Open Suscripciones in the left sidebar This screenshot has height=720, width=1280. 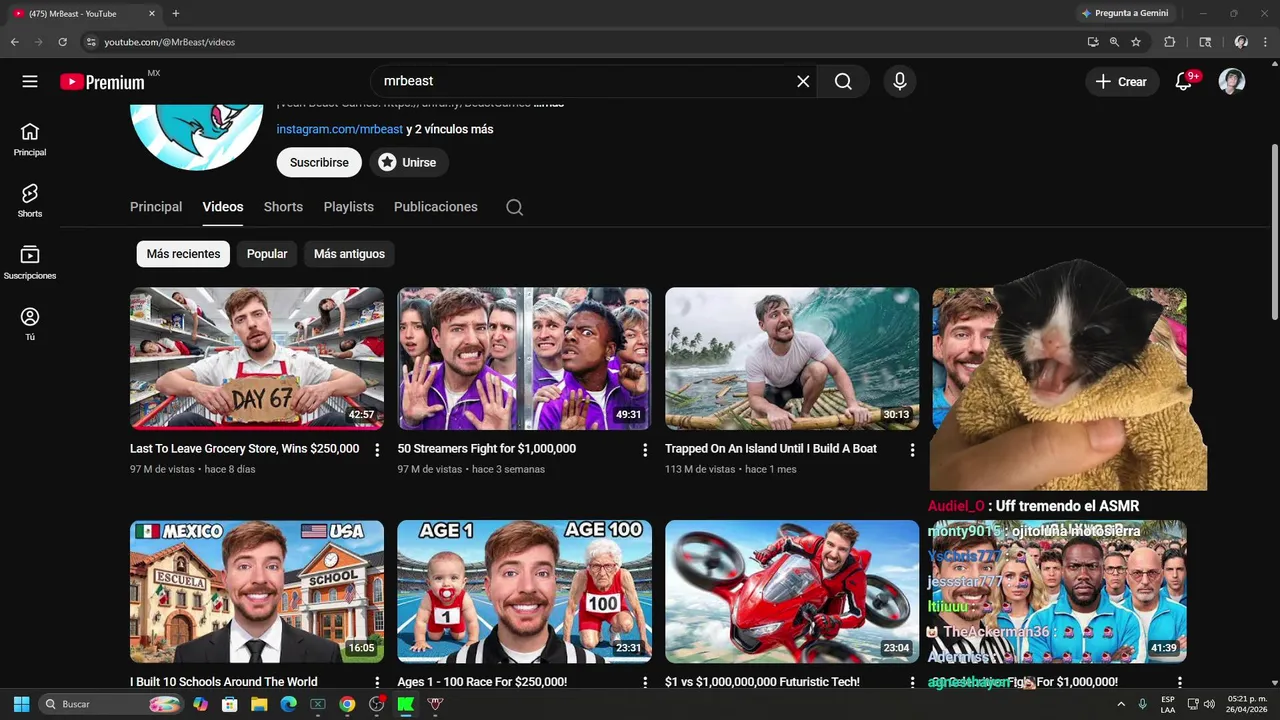coord(30,263)
